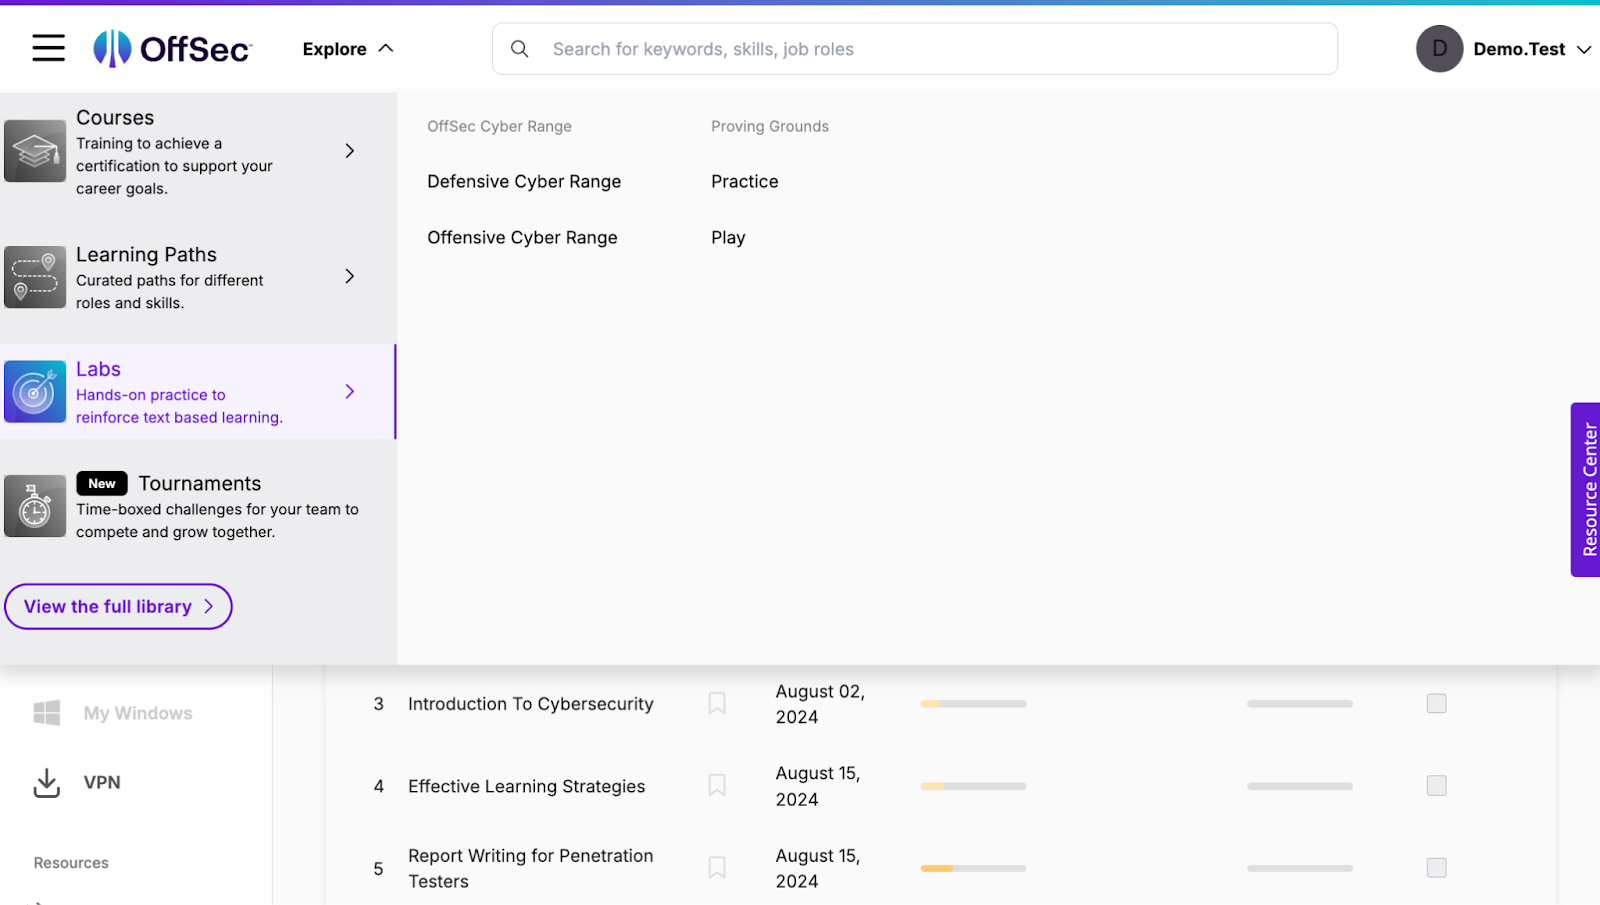This screenshot has width=1600, height=905.
Task: Open My Windows in sidebar
Action: click(113, 713)
